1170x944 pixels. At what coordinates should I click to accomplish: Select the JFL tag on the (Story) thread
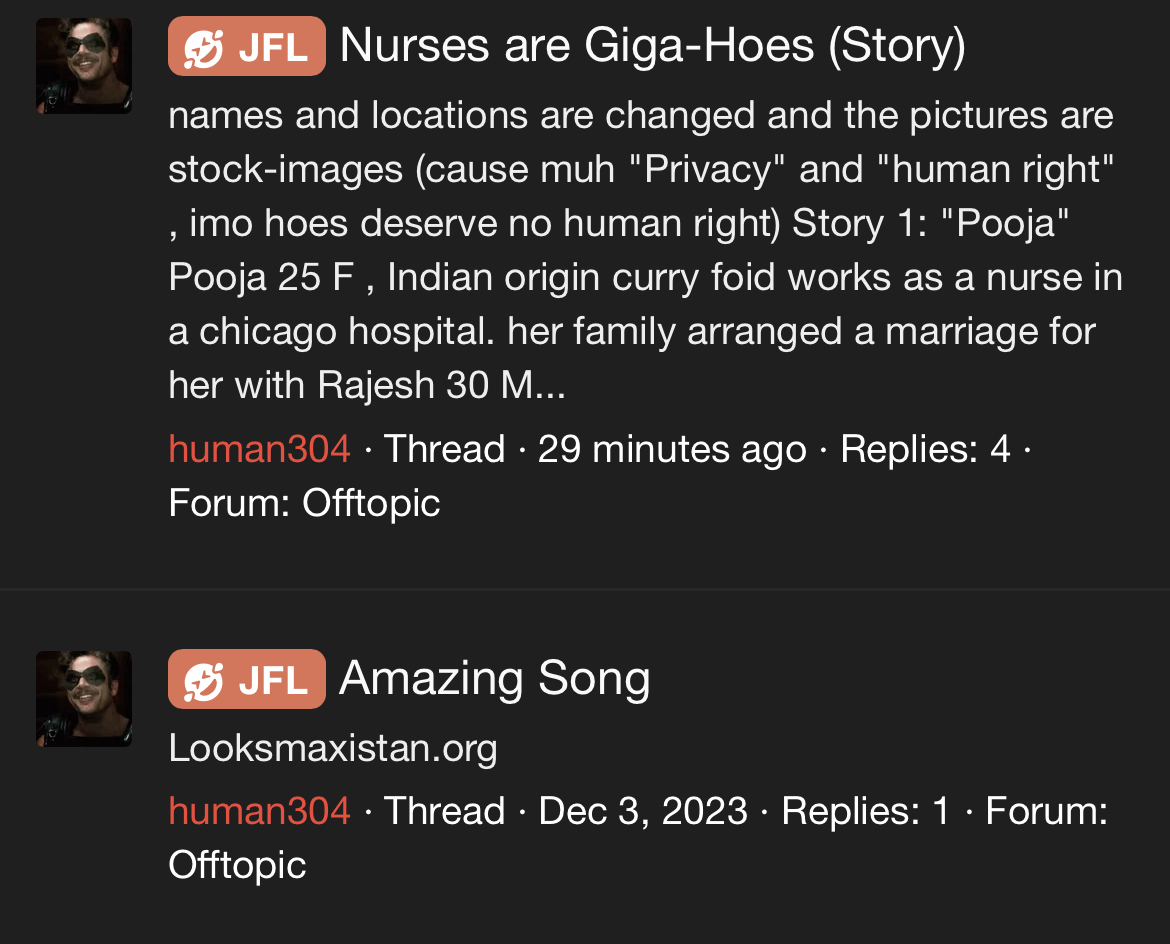point(247,47)
